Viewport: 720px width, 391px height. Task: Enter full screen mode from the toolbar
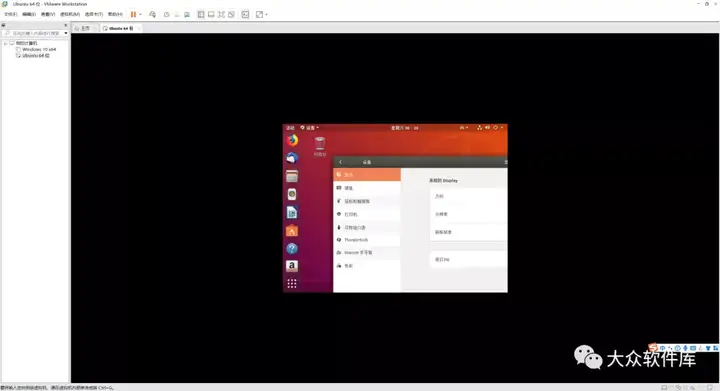click(221, 14)
